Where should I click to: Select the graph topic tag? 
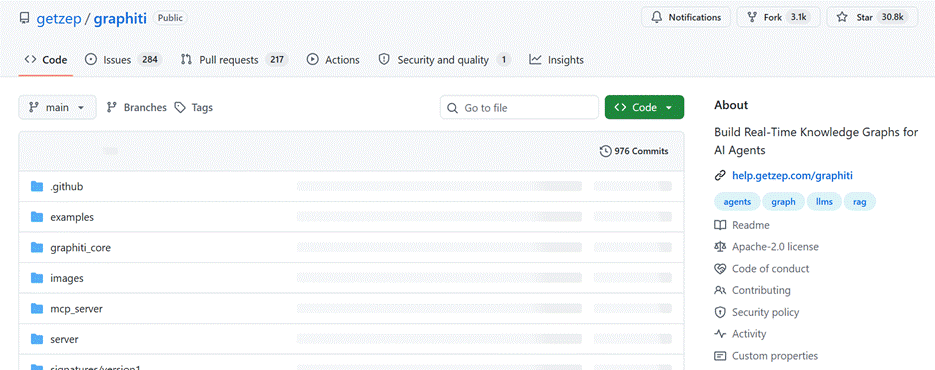pyautogui.click(x=784, y=202)
